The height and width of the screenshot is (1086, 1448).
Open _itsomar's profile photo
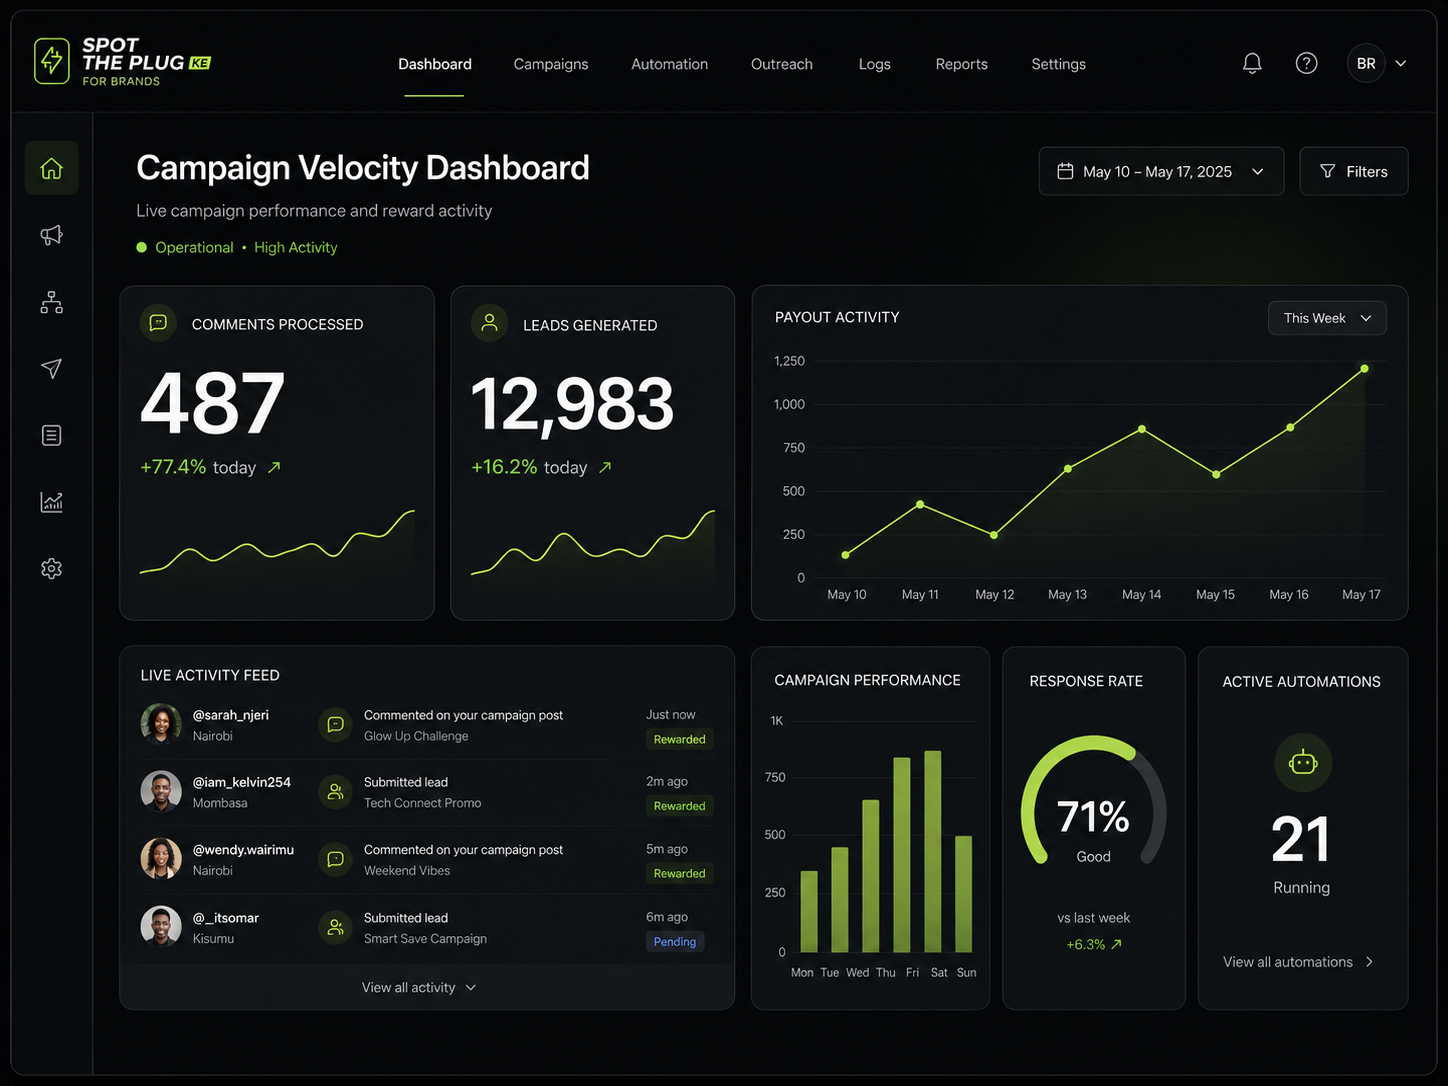[161, 926]
